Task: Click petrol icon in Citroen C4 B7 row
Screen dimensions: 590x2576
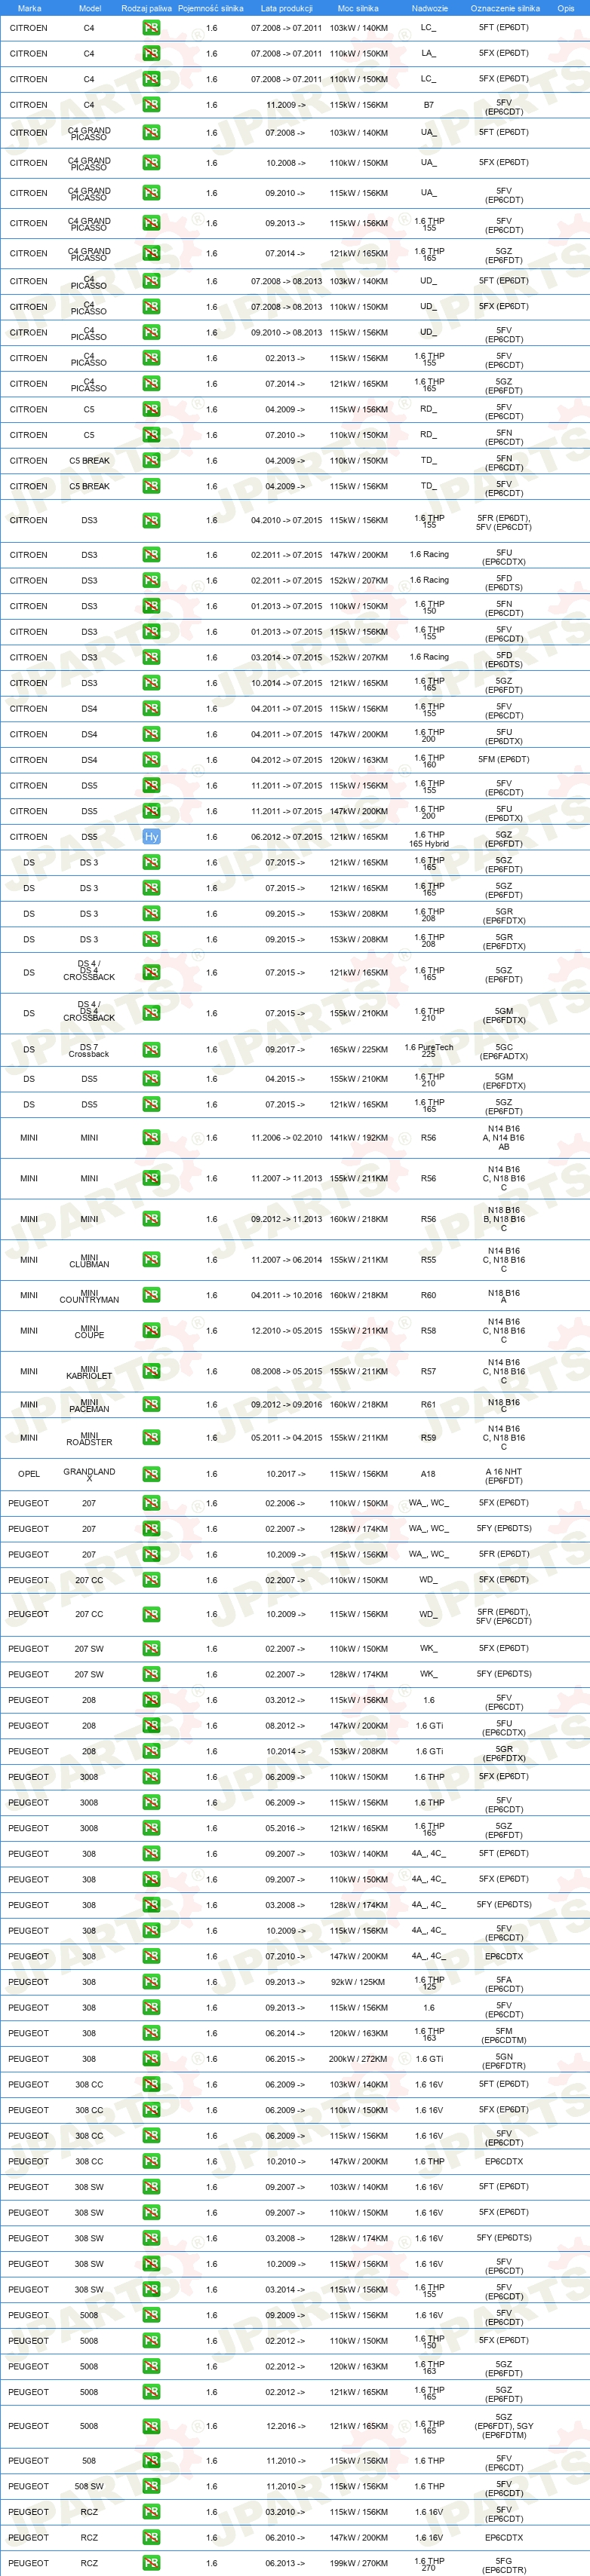Action: 151,105
